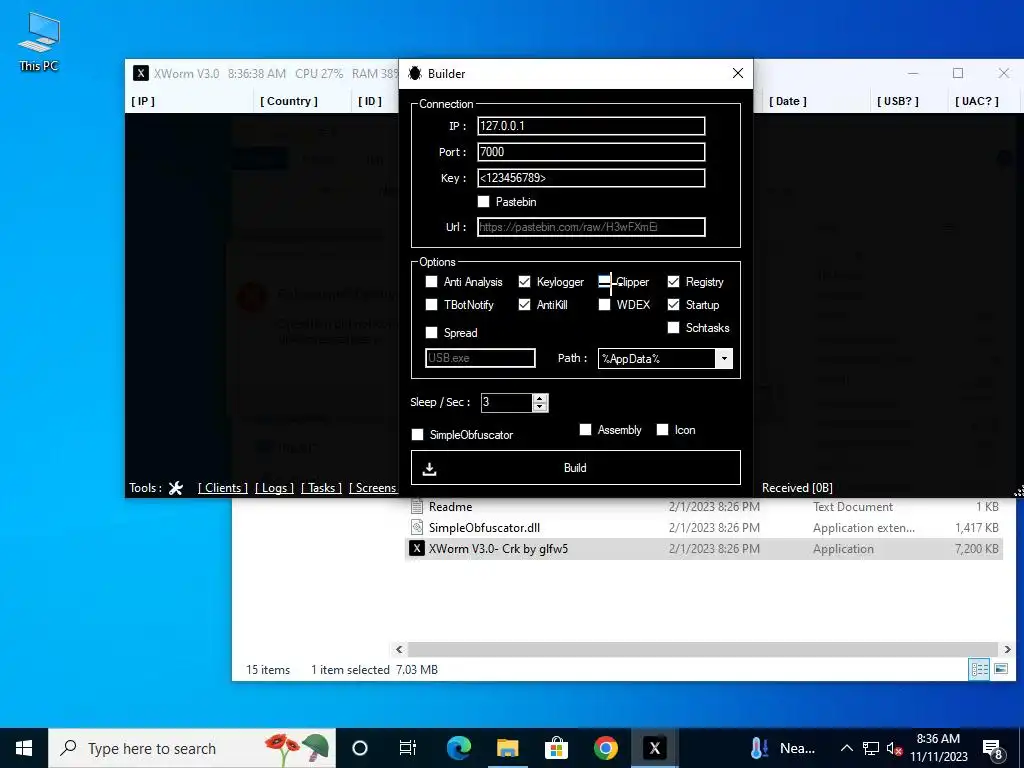Toggle the Startup checkbox
This screenshot has height=768, width=1024.
(x=673, y=304)
